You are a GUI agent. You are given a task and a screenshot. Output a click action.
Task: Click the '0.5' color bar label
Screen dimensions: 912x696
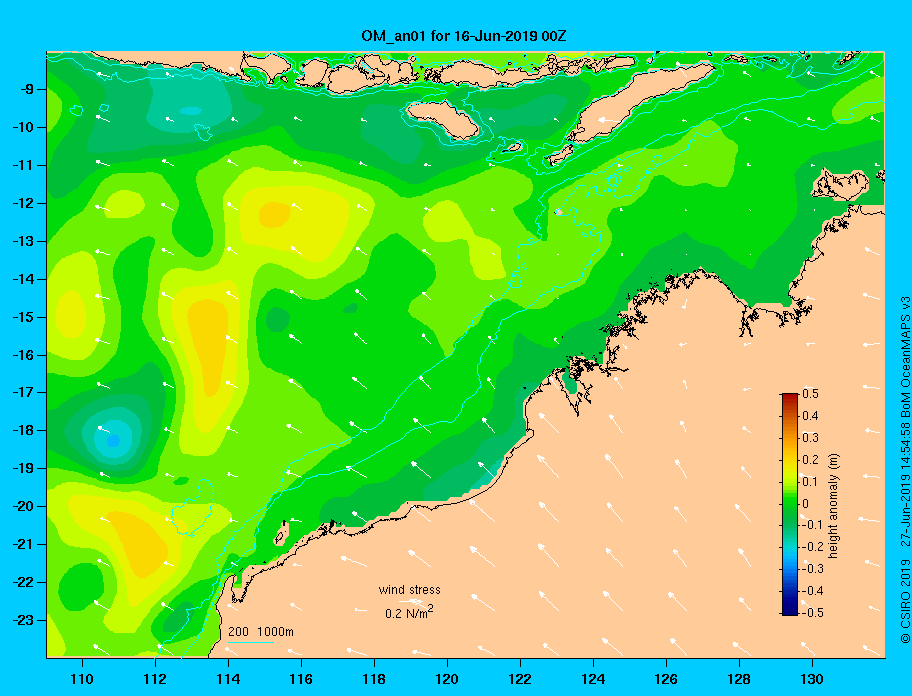[810, 394]
